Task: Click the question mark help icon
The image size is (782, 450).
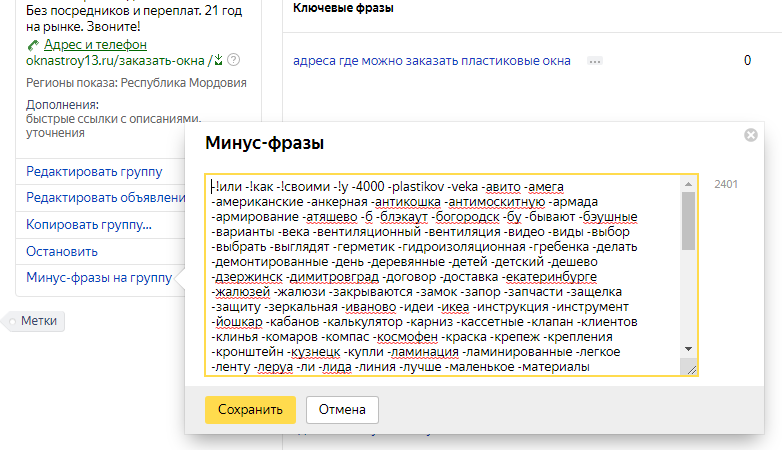Action: [233, 60]
